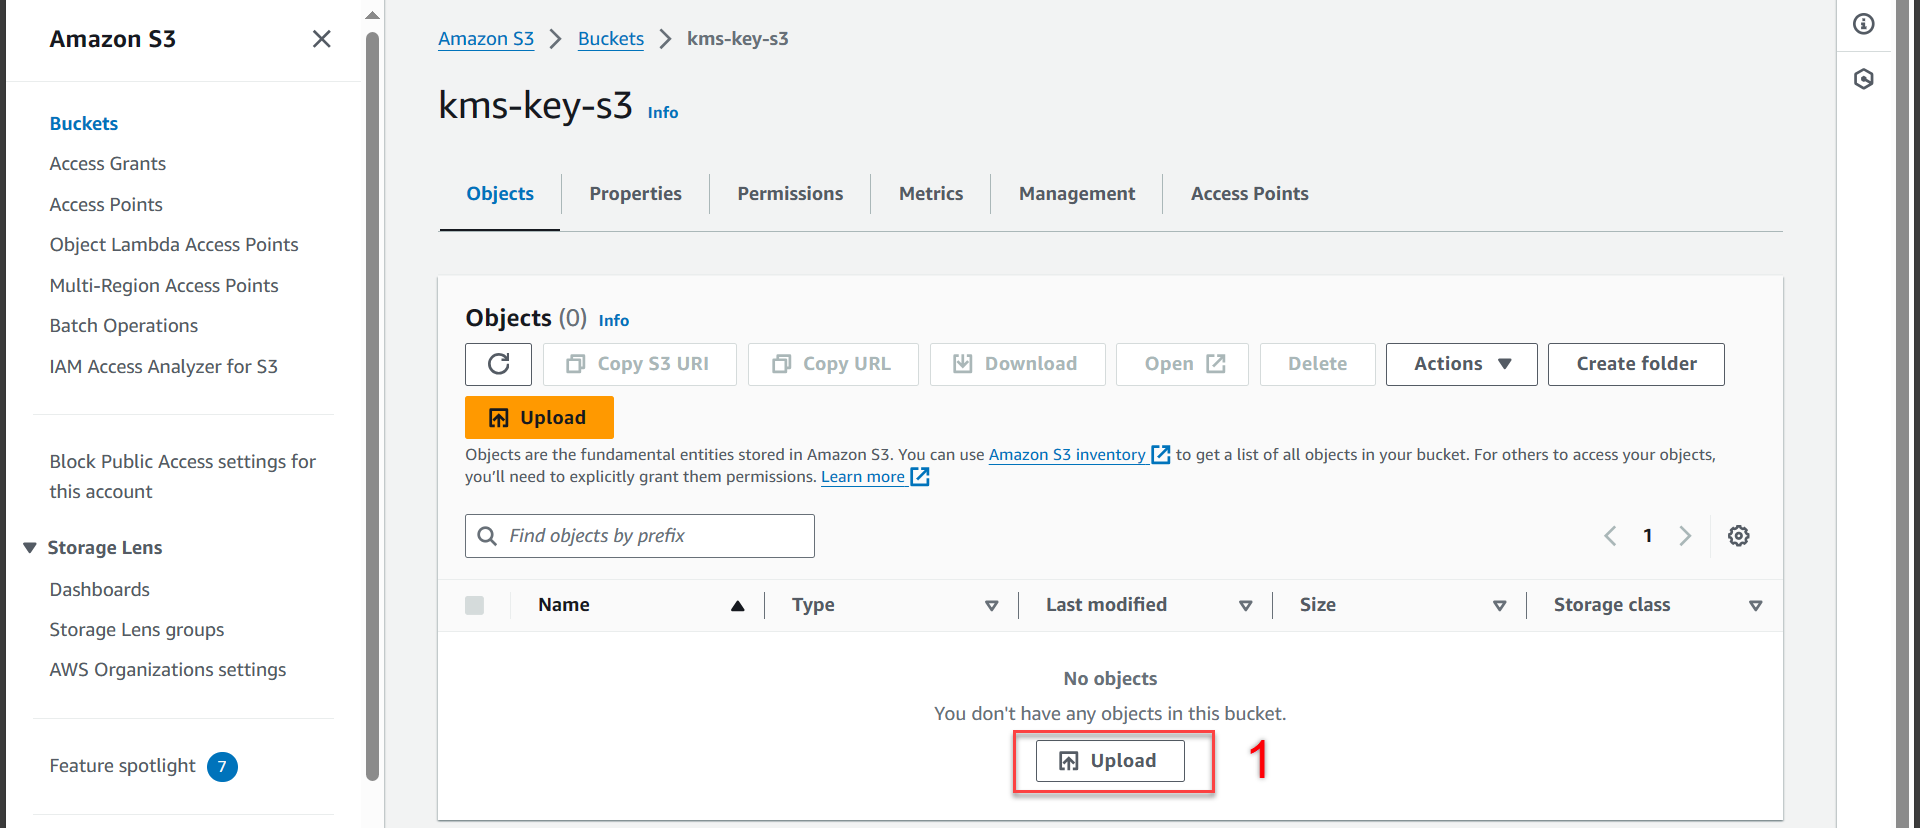The image size is (1920, 828).
Task: Click the Copy S3 URI button
Action: click(640, 364)
